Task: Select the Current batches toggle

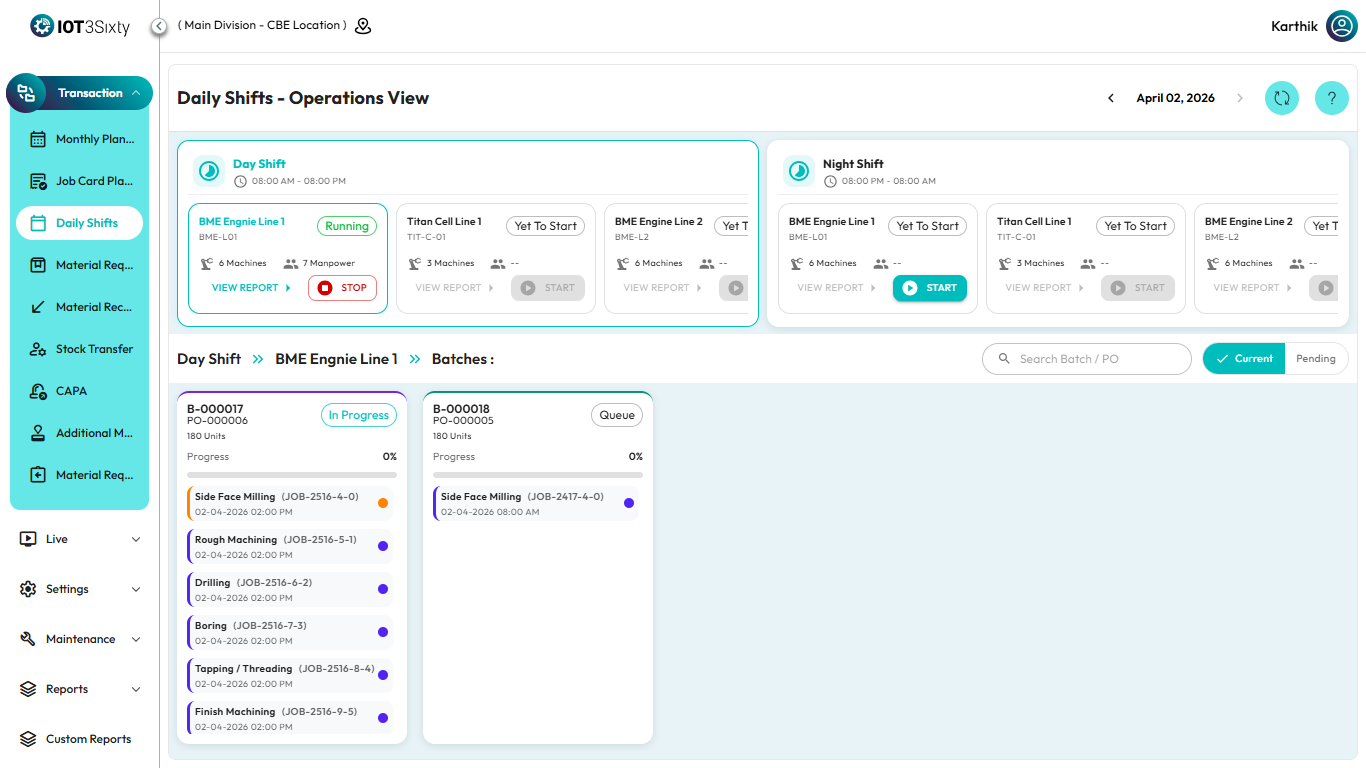Action: point(1243,359)
